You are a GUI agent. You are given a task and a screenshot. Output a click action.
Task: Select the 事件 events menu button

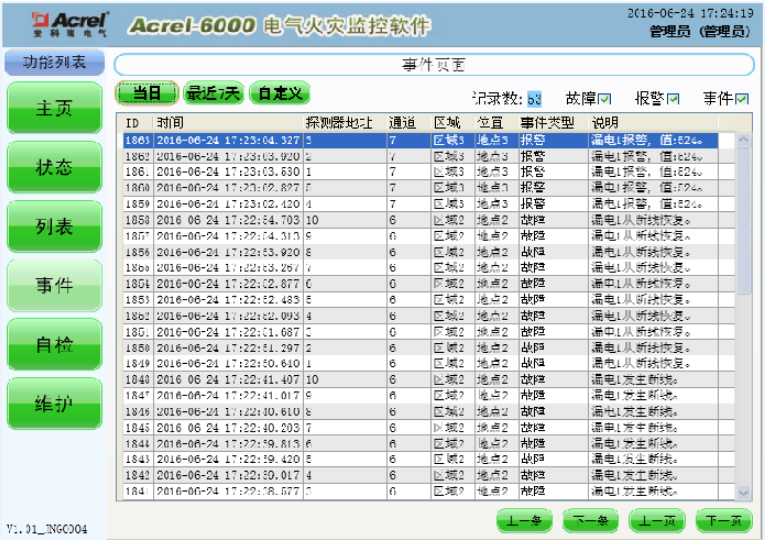pyautogui.click(x=54, y=285)
